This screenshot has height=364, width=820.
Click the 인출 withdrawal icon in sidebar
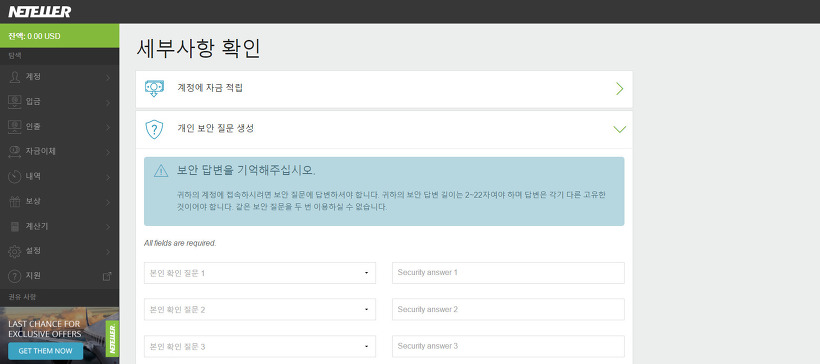coord(15,127)
